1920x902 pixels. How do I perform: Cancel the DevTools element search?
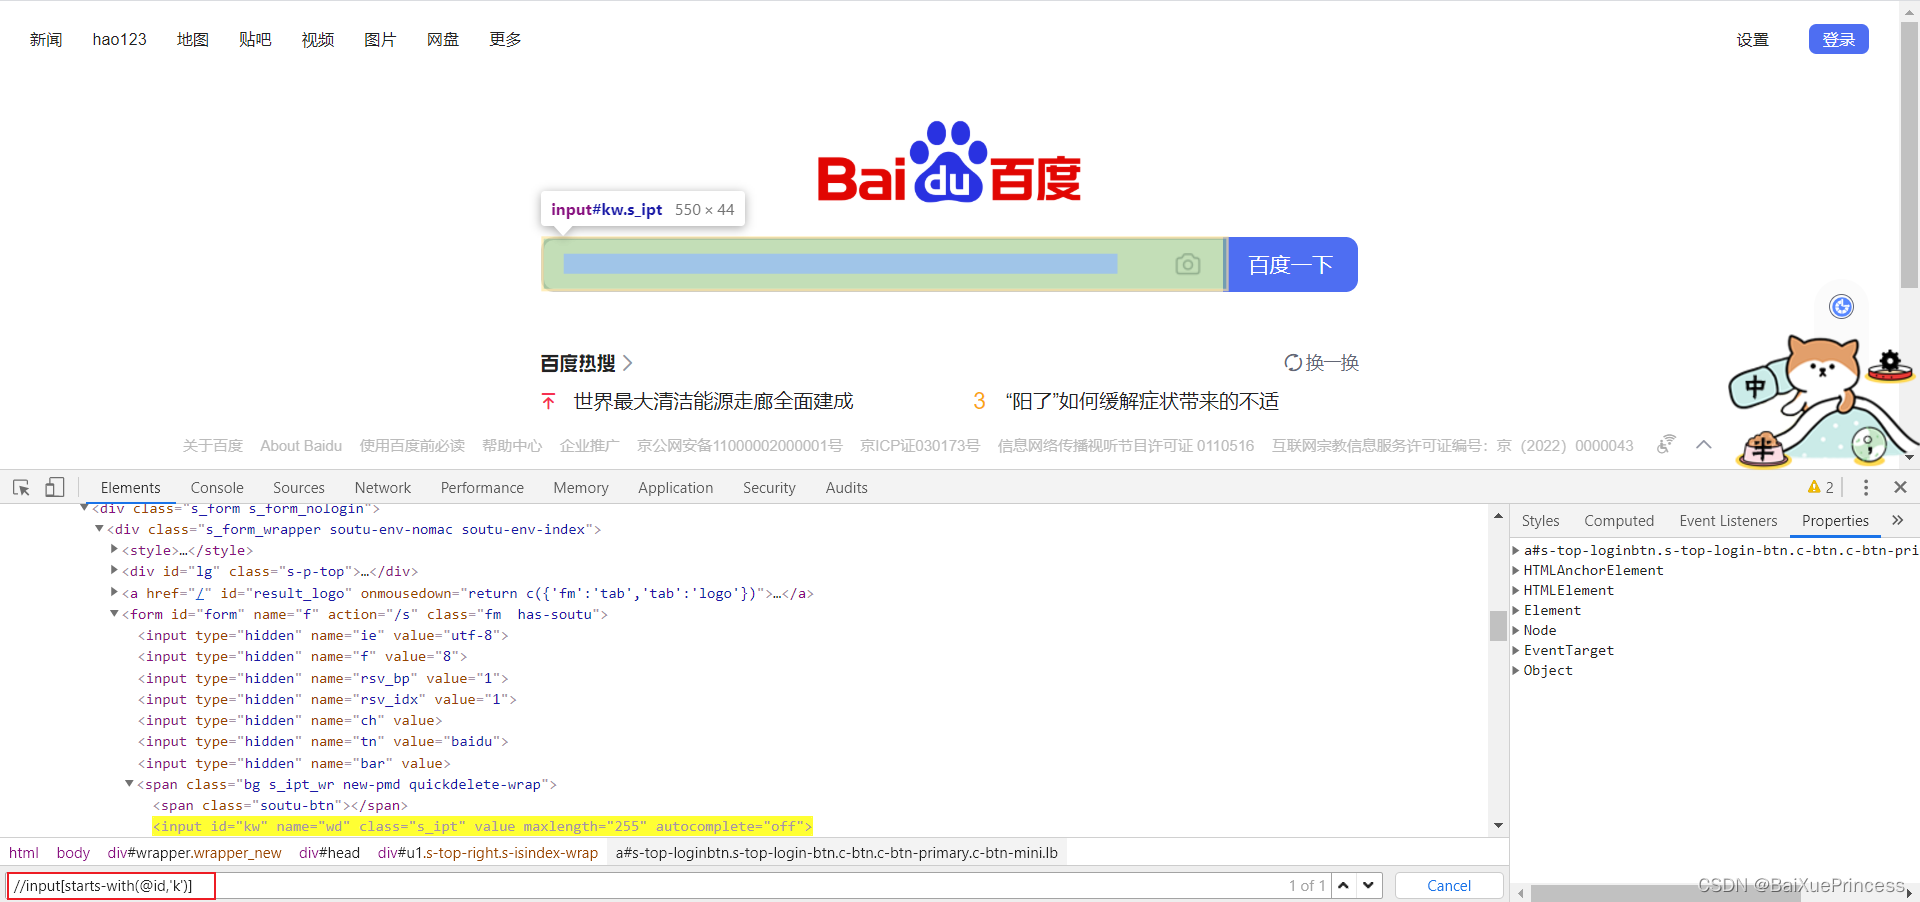[1449, 885]
